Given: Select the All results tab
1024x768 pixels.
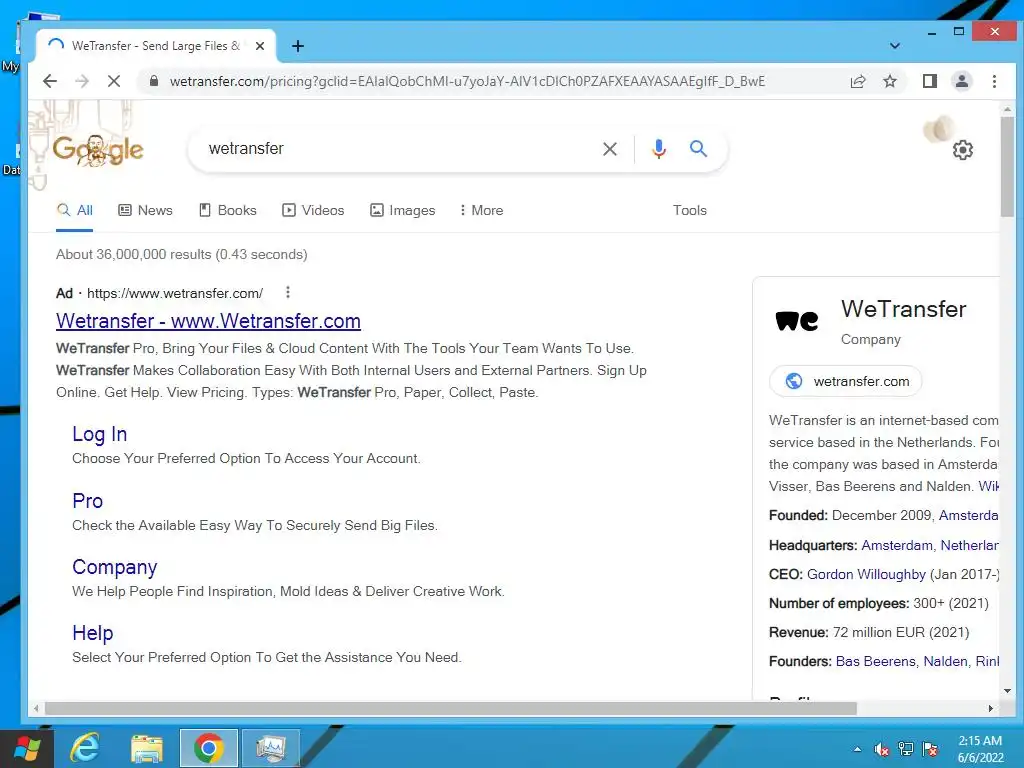Looking at the screenshot, I should 74,210.
